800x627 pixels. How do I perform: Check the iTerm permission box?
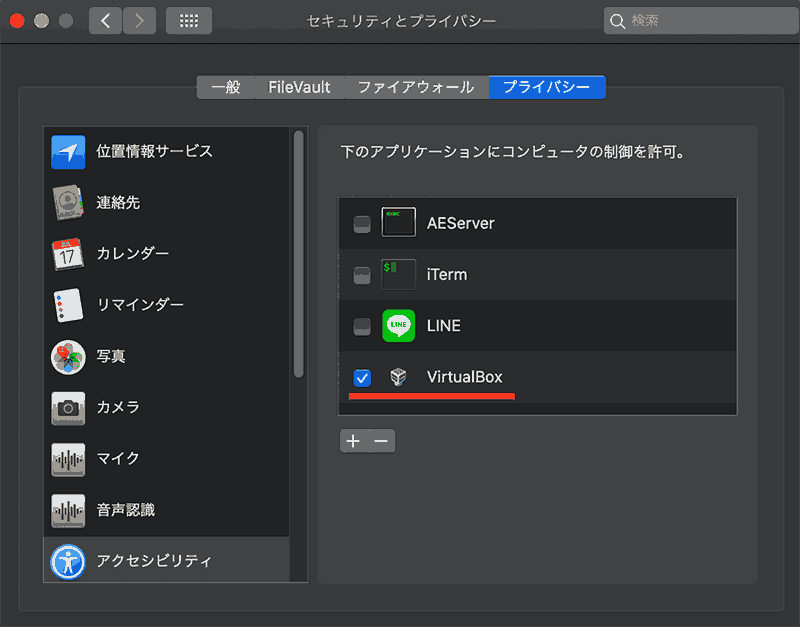pos(362,274)
